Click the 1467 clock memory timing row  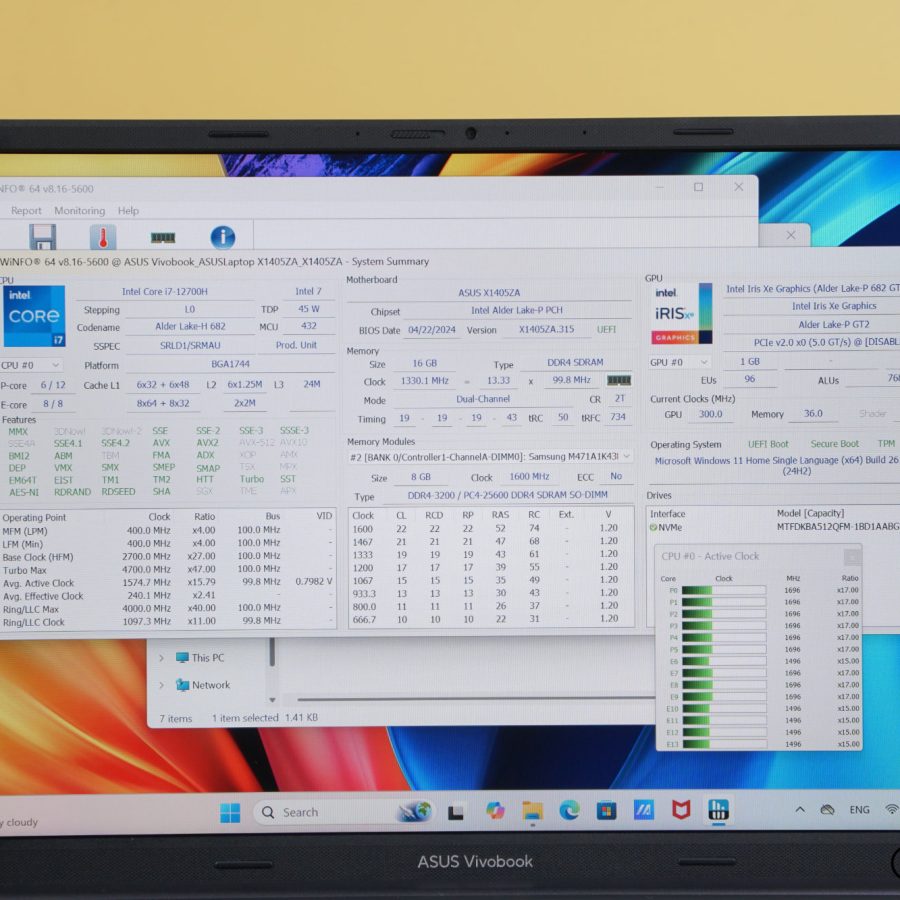[x=491, y=541]
